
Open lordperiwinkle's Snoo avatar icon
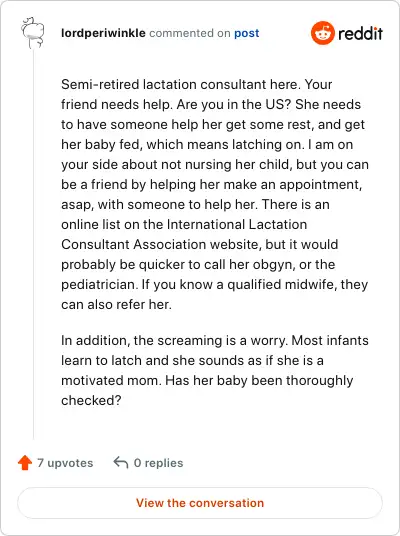coord(32,33)
